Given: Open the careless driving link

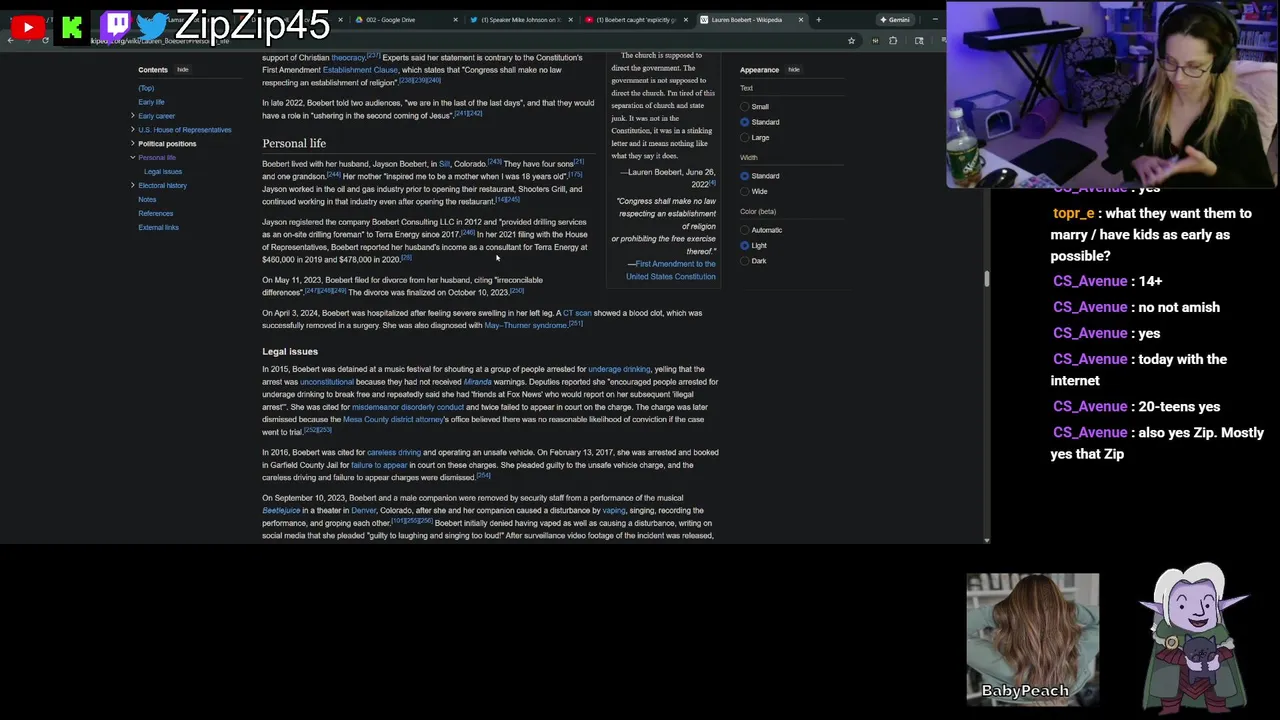Looking at the screenshot, I should click(x=394, y=453).
